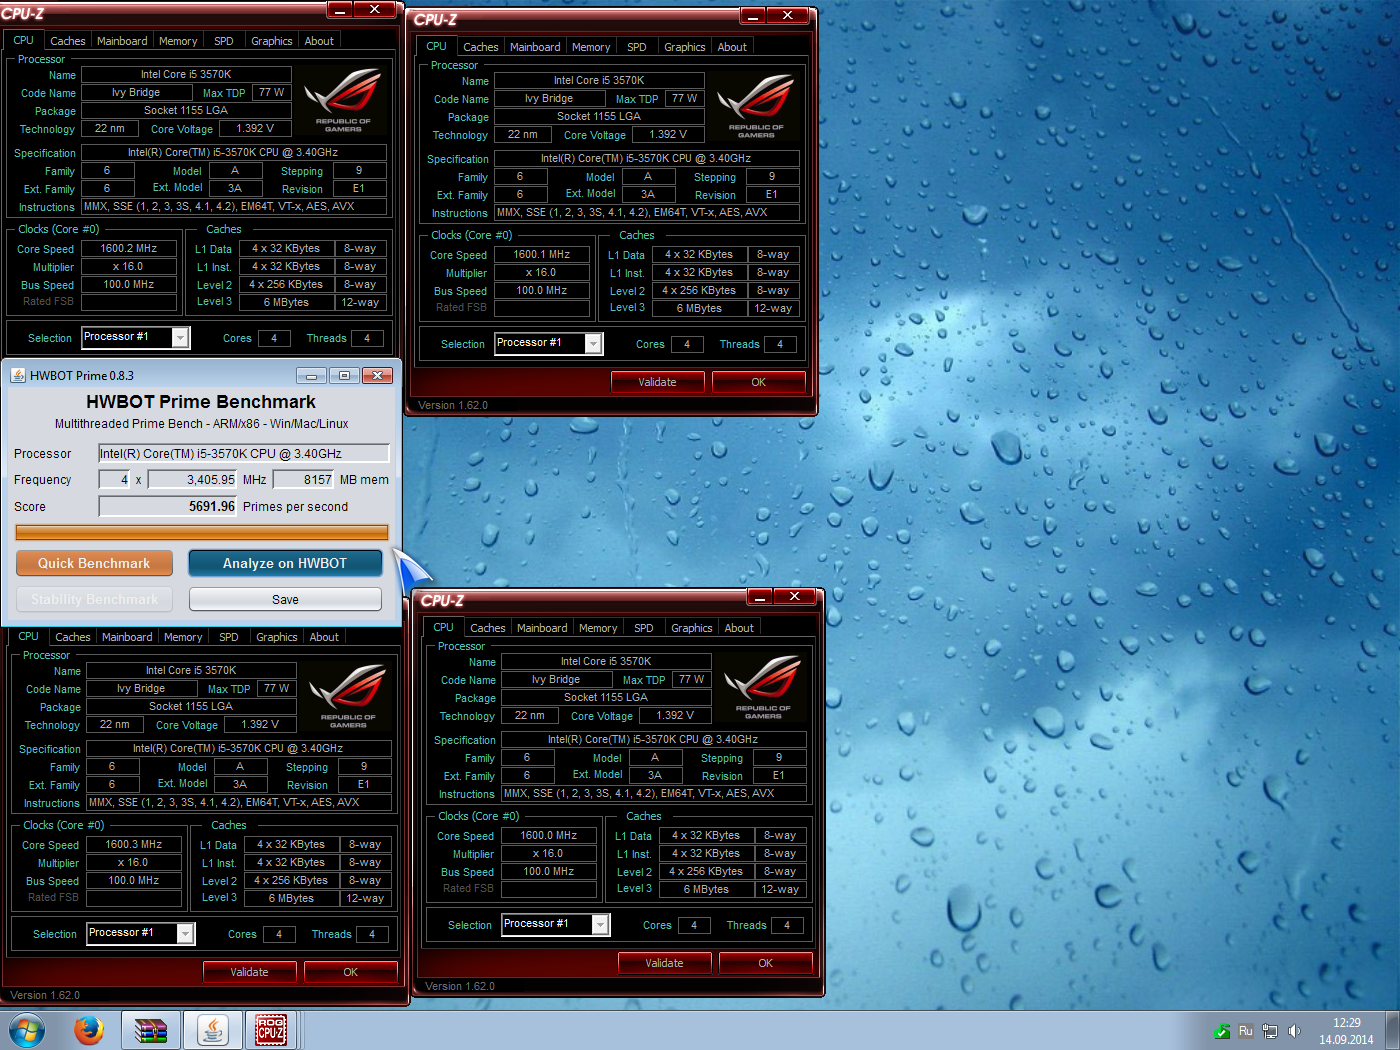Click Bus Speed 100.0 MHz in CPU-Z showing 1600.2 MHz

(x=129, y=284)
